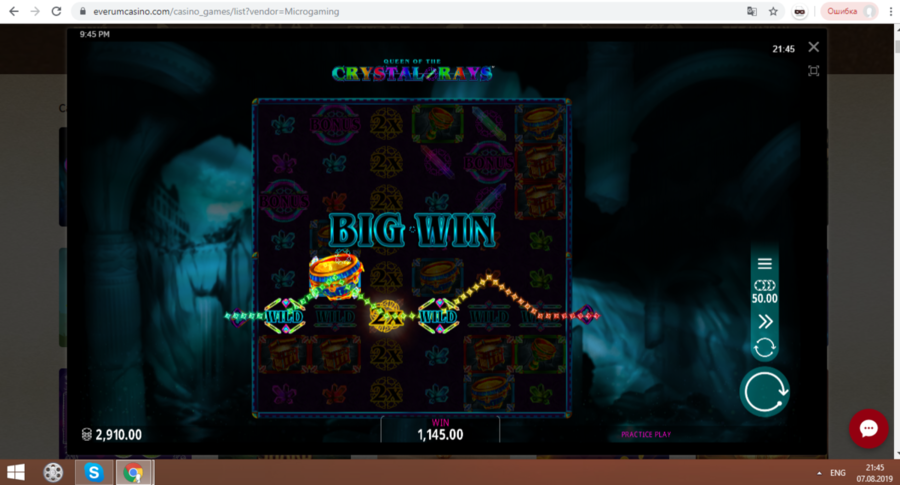
Task: Open the translate page icon
Action: (751, 12)
